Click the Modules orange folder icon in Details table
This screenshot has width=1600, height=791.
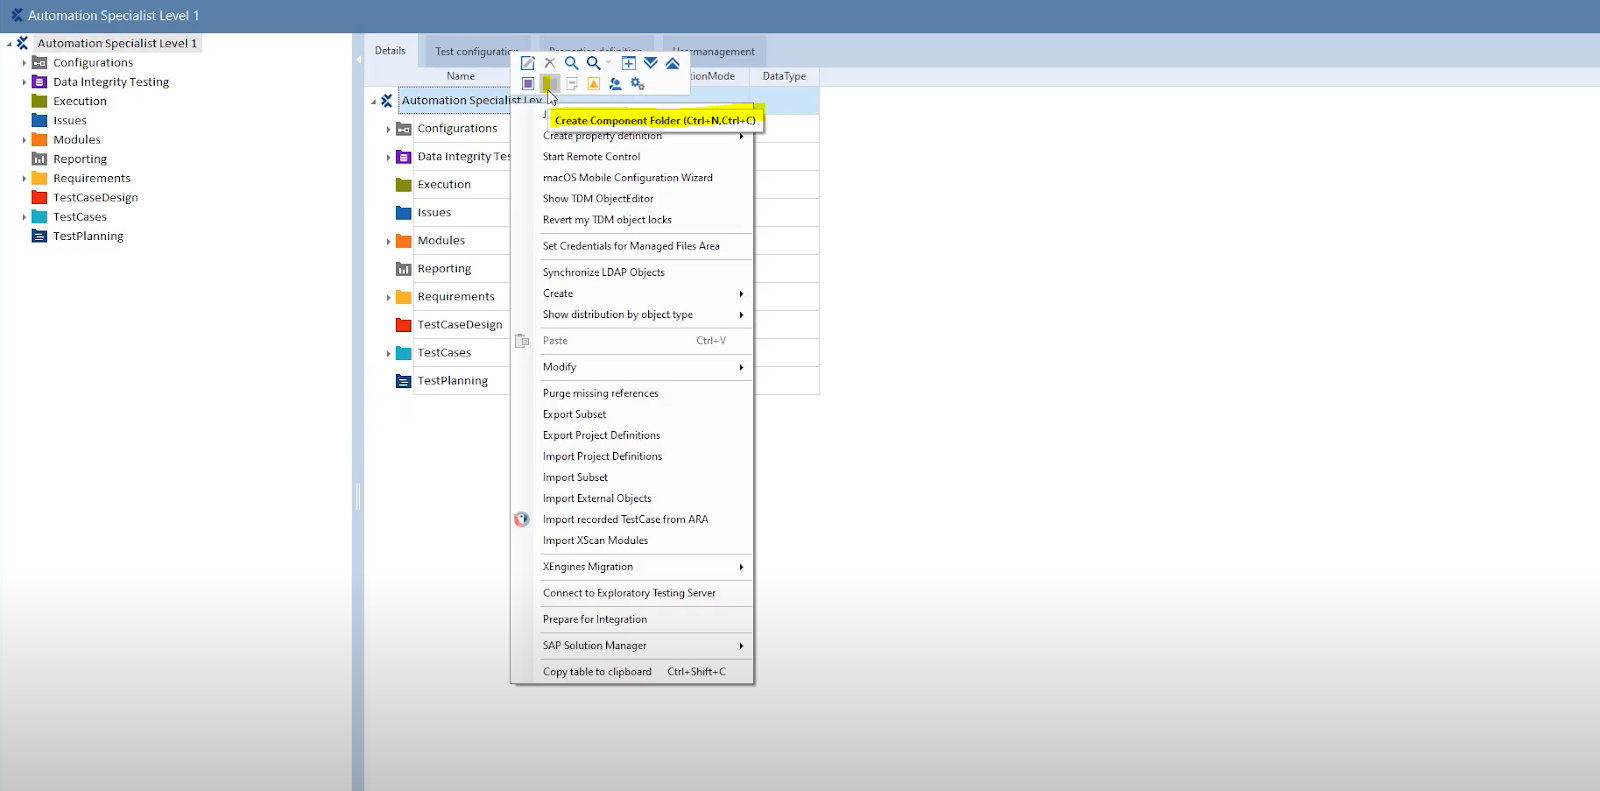tap(404, 241)
